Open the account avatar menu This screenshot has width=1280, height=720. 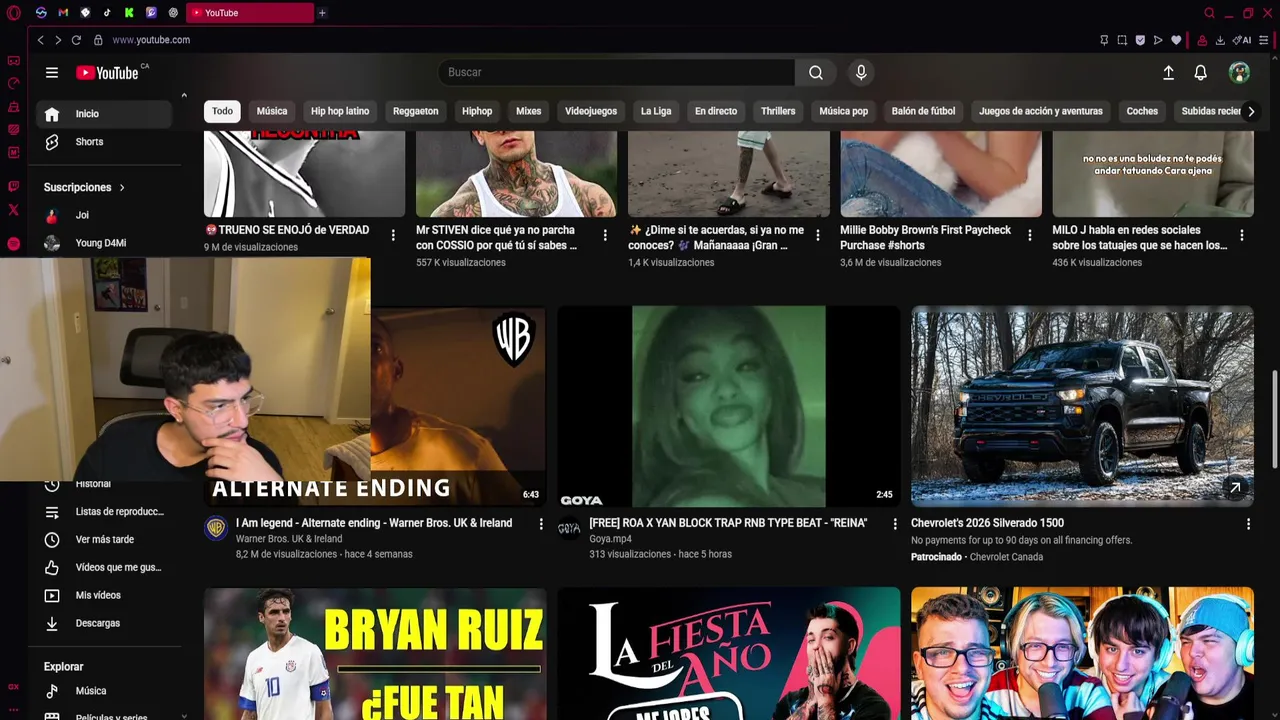(1239, 73)
